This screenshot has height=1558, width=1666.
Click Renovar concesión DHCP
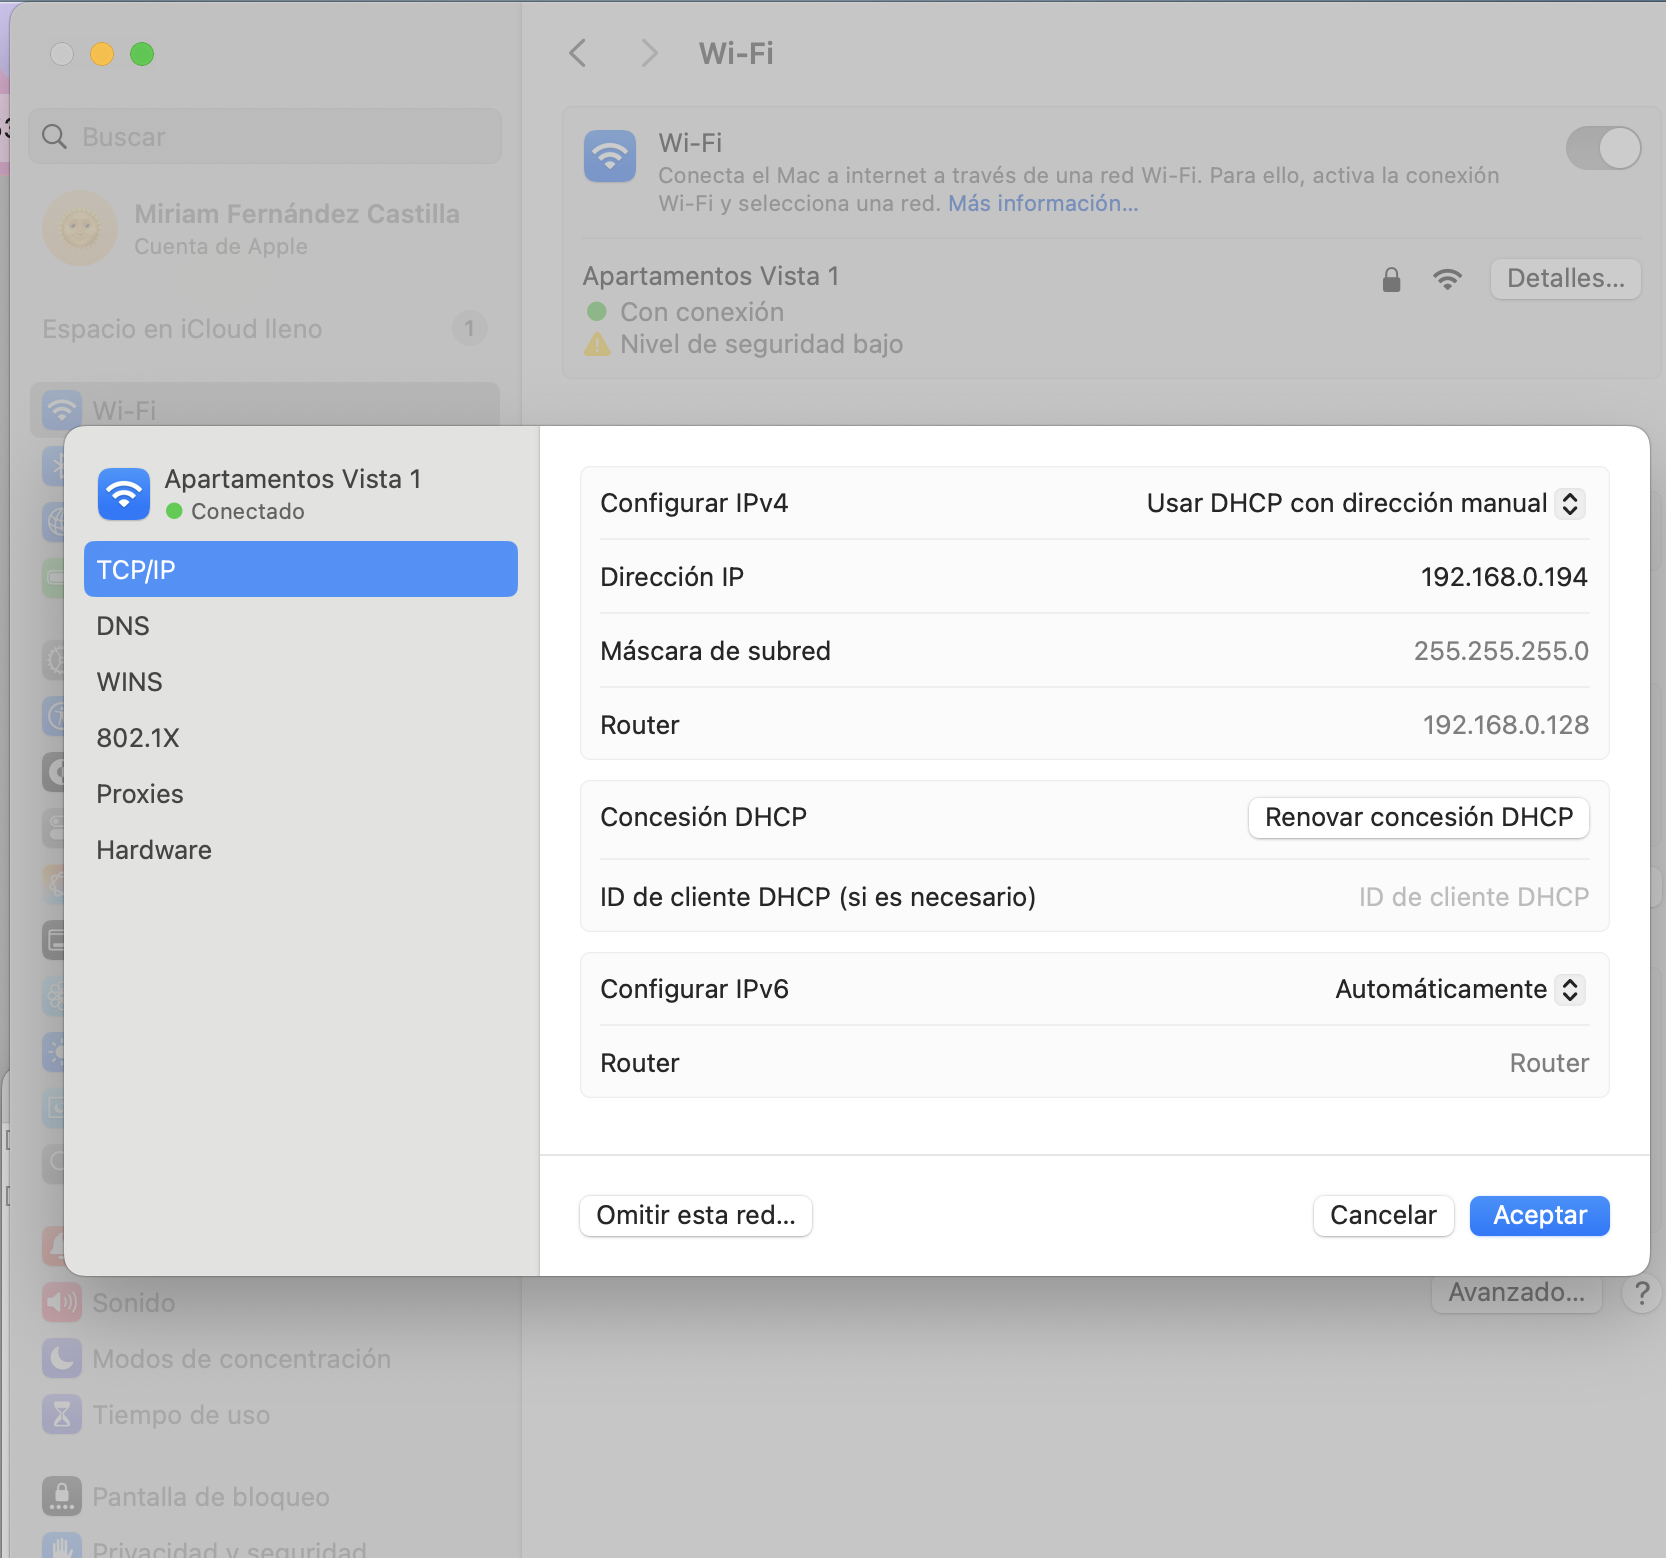coord(1418,817)
